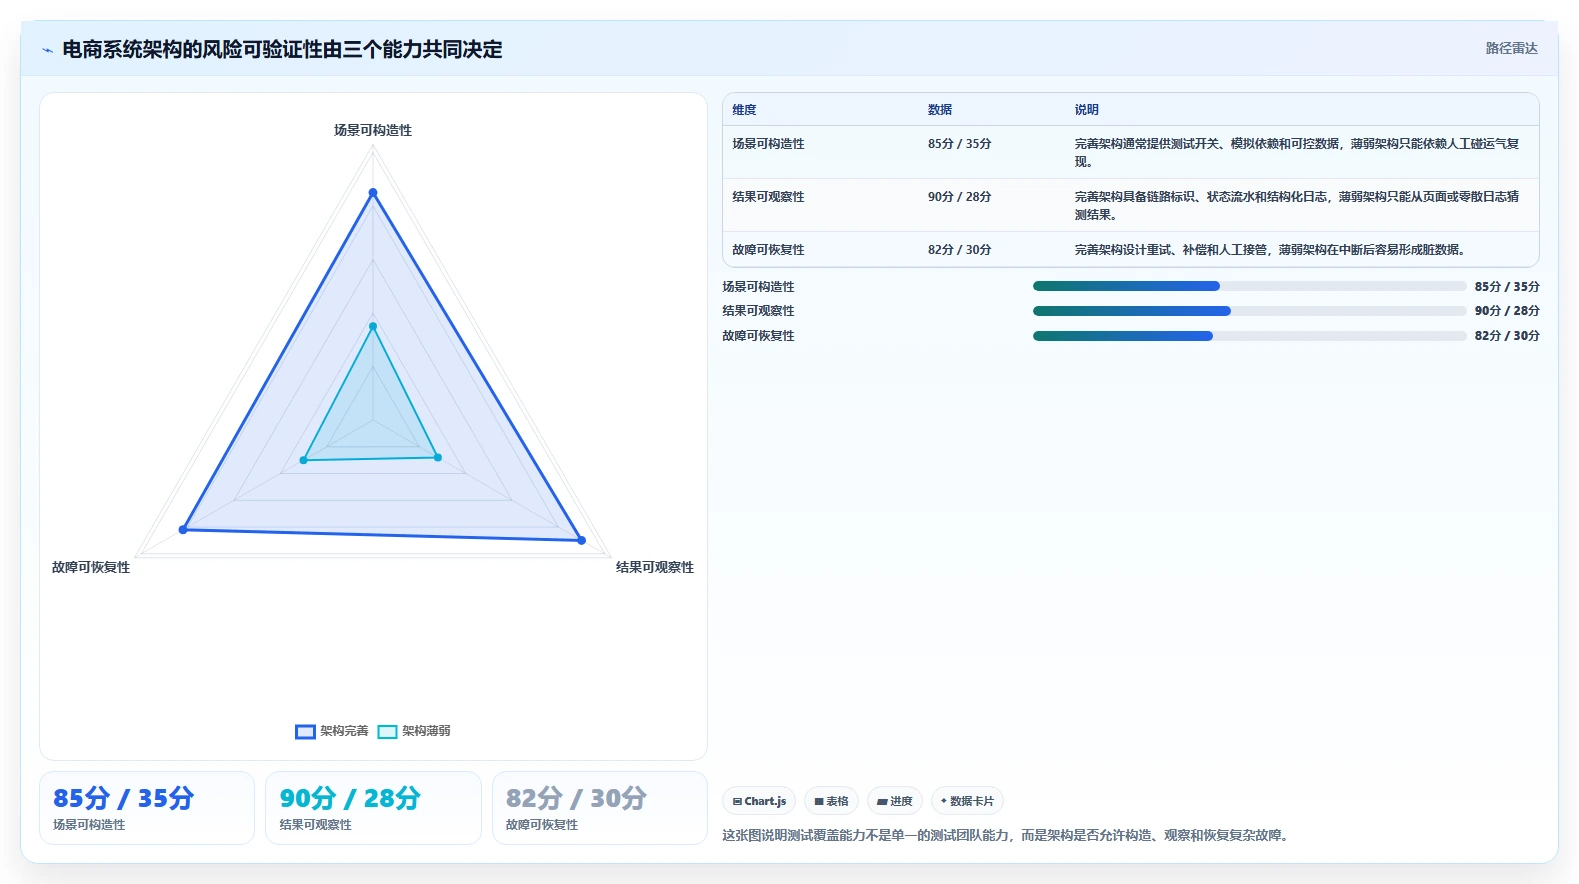This screenshot has height=884, width=1579.
Task: Select the dark blue point near 故障可恢复性 axis
Action: pos(183,529)
